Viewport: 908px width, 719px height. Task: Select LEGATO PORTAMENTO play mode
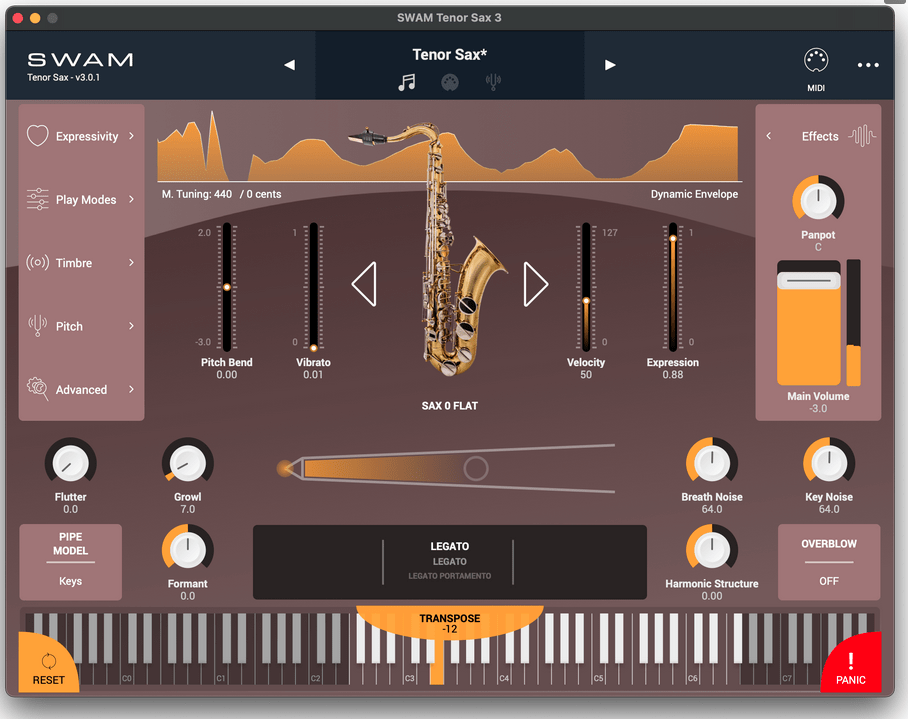[449, 576]
